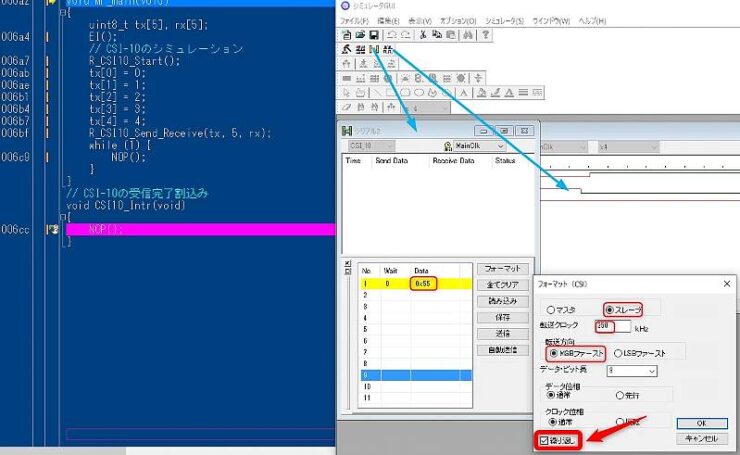
Task: Select the マスタ radio button
Action: (x=551, y=309)
